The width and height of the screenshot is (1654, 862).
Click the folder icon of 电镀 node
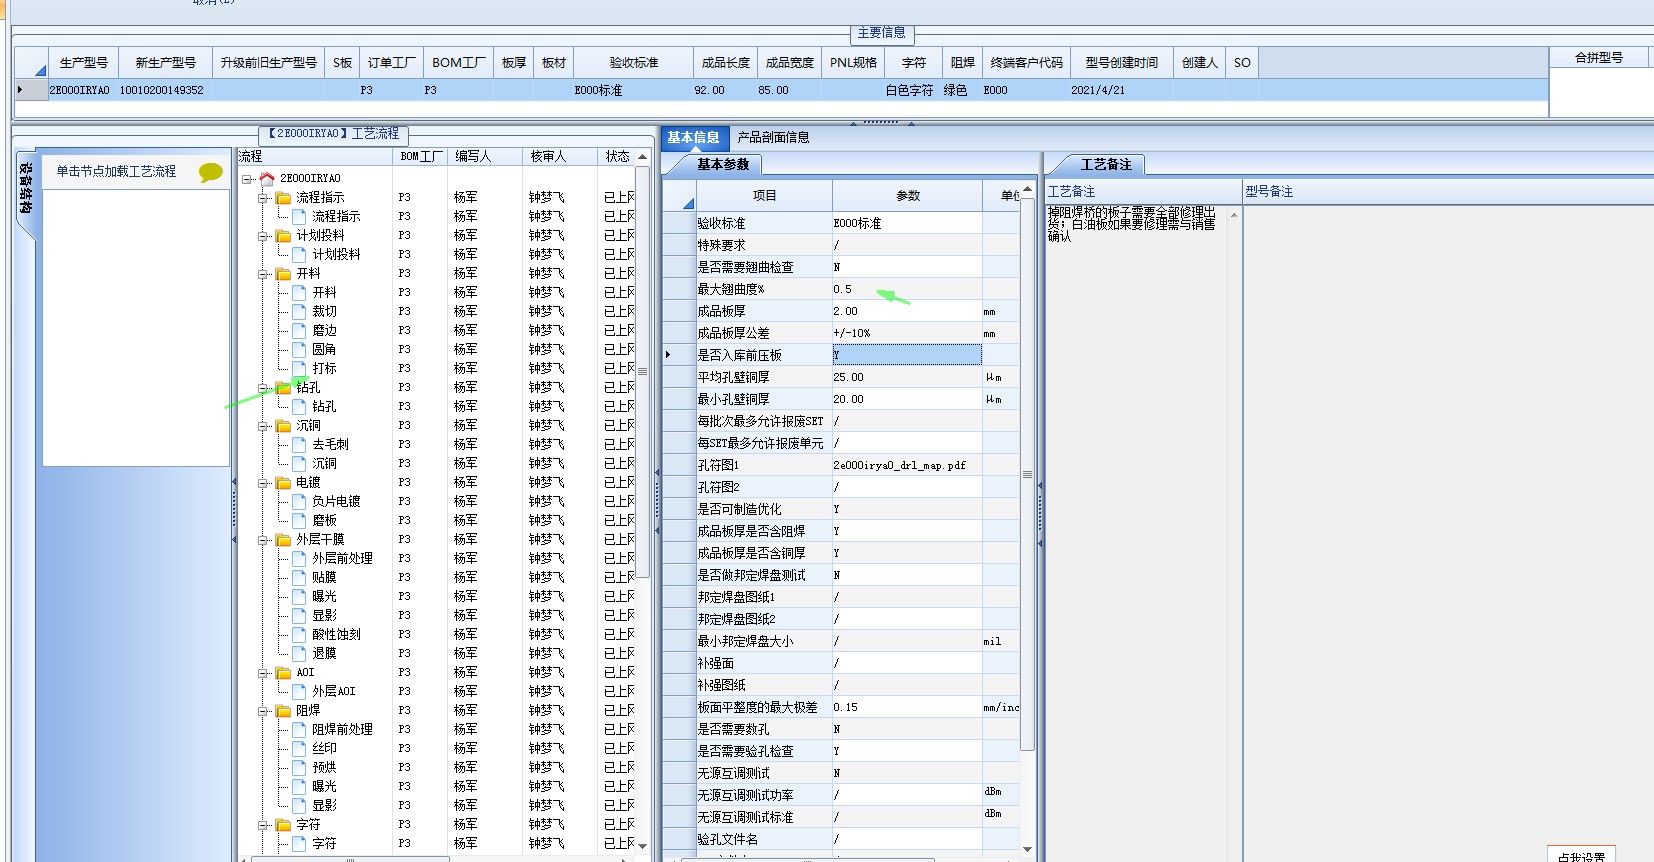click(x=283, y=482)
